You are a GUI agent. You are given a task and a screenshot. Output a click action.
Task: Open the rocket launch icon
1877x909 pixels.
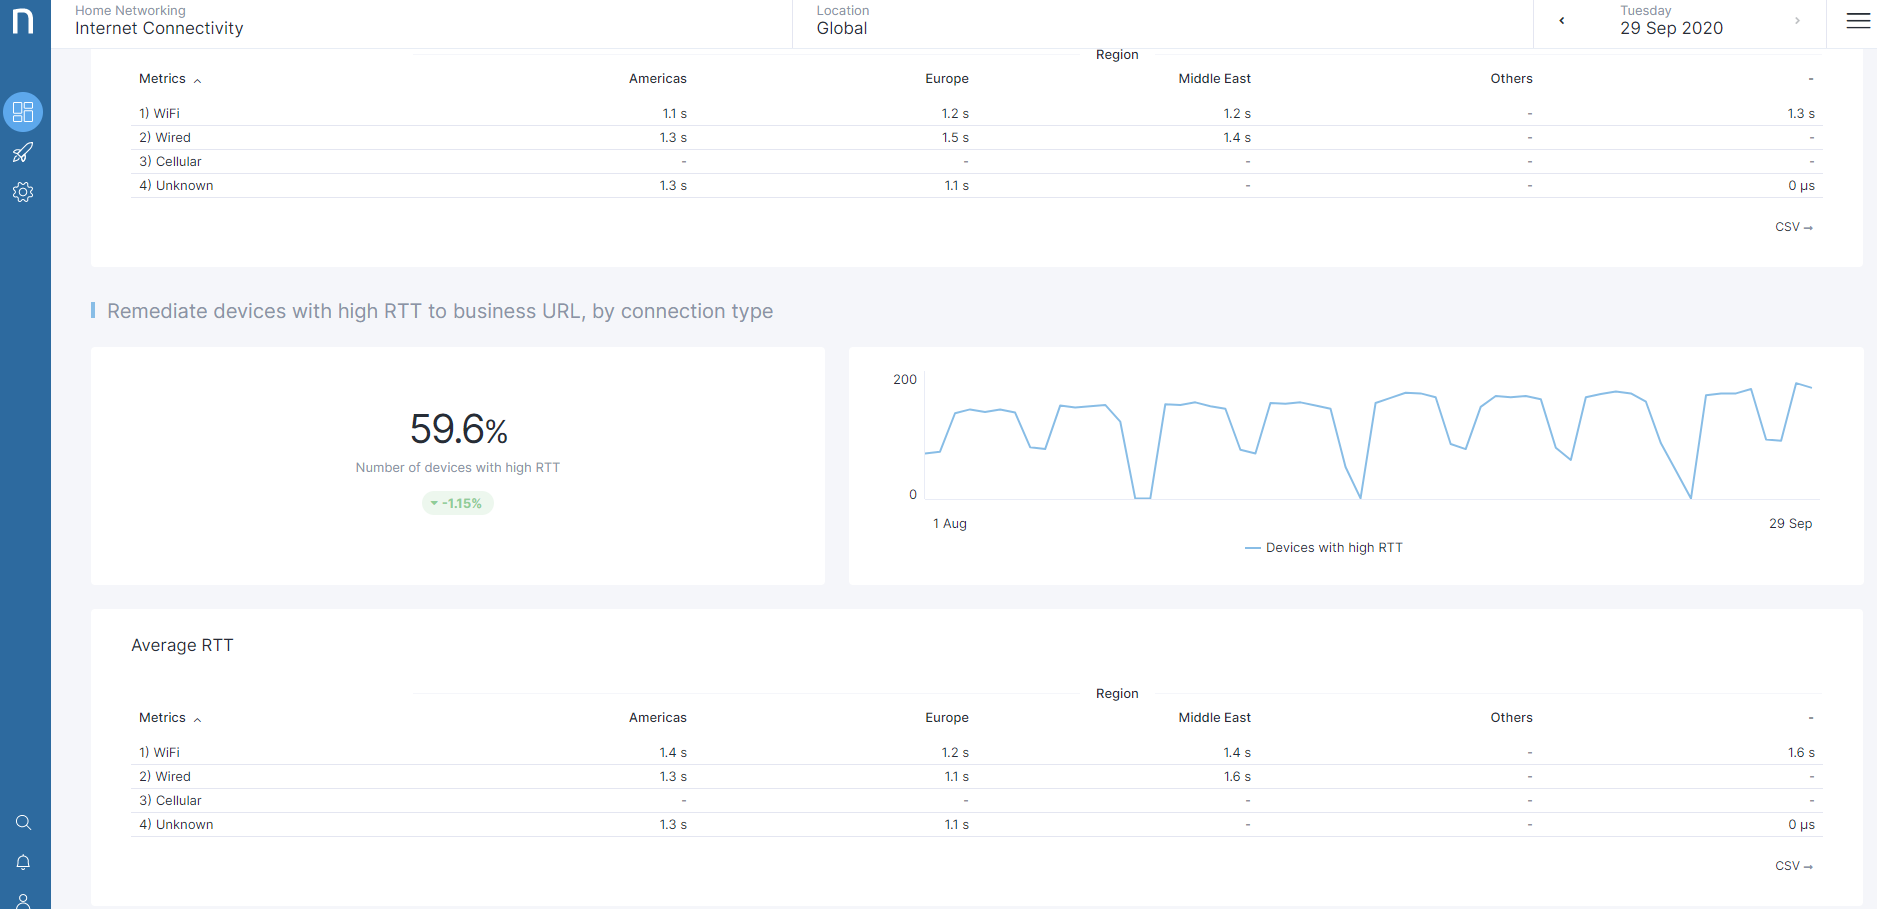point(23,153)
